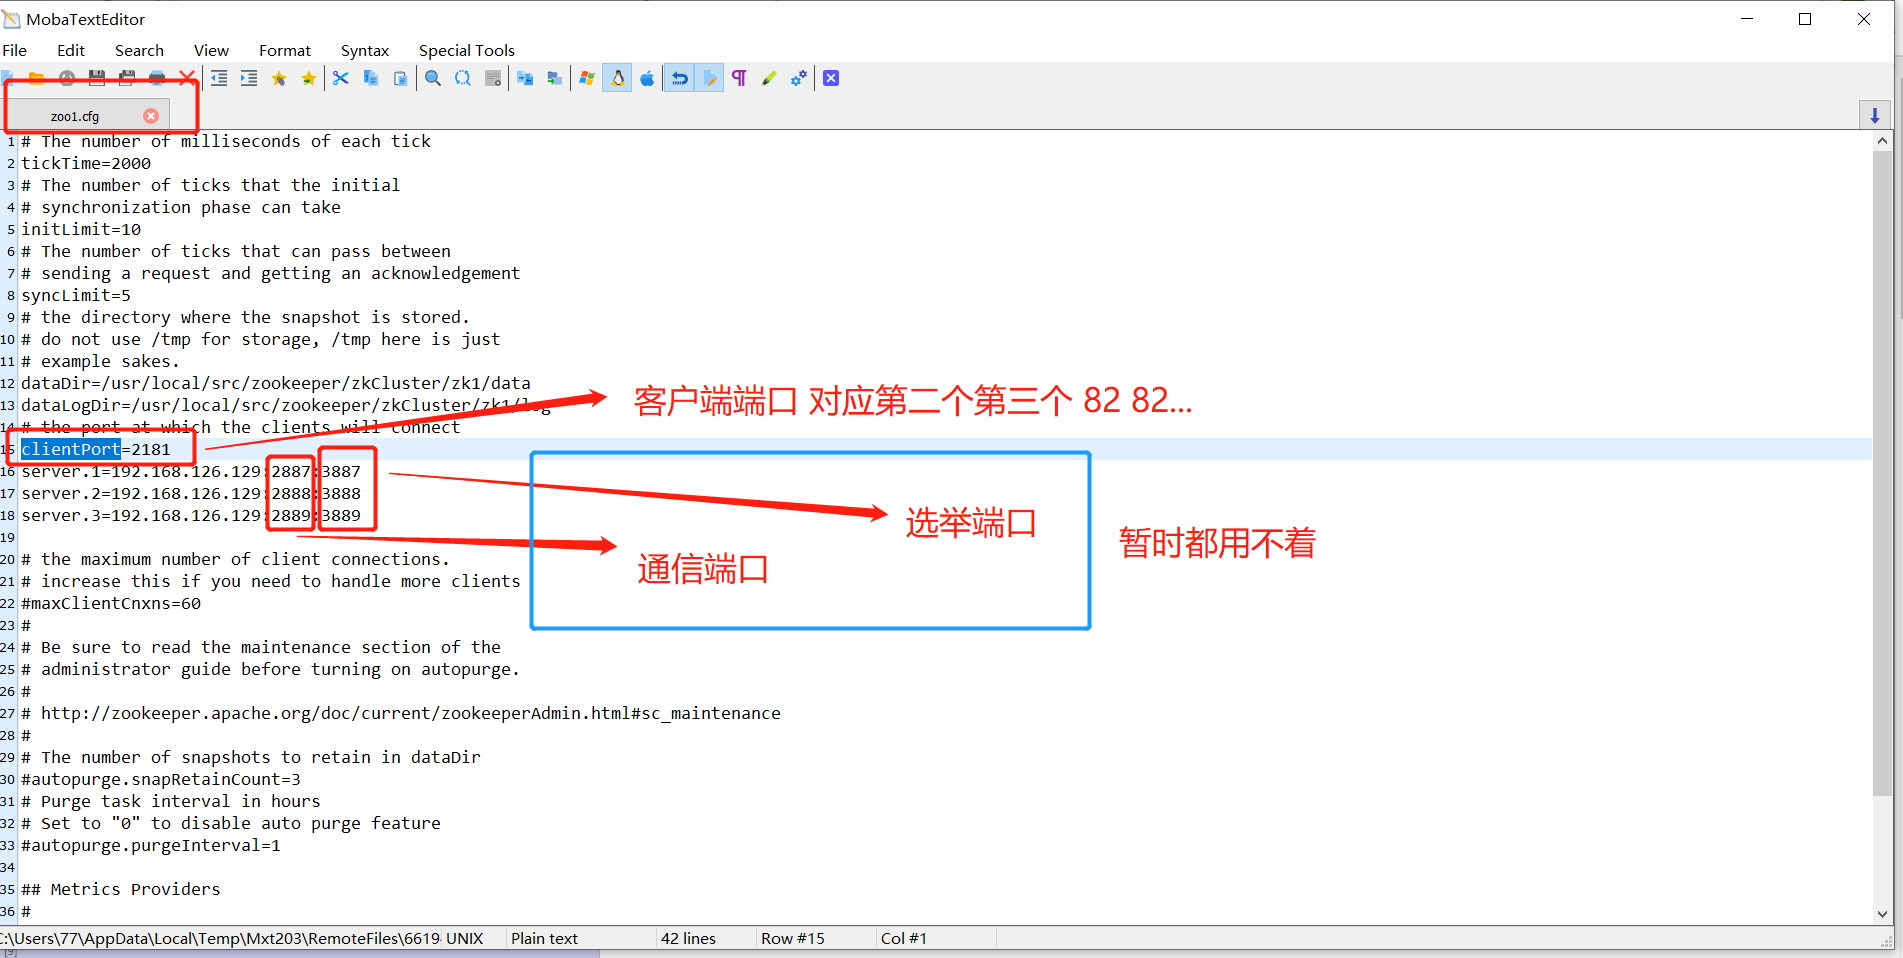
Task: Click the vertical scrollbar down arrow
Action: (x=1882, y=913)
